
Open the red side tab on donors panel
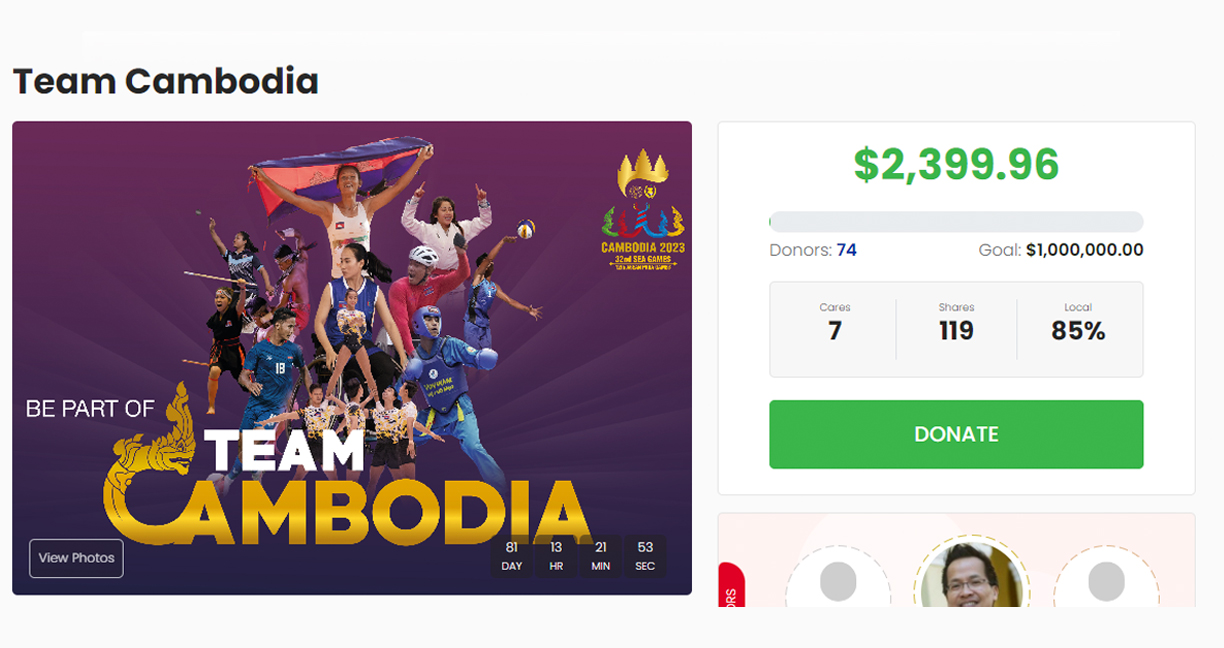pos(730,586)
